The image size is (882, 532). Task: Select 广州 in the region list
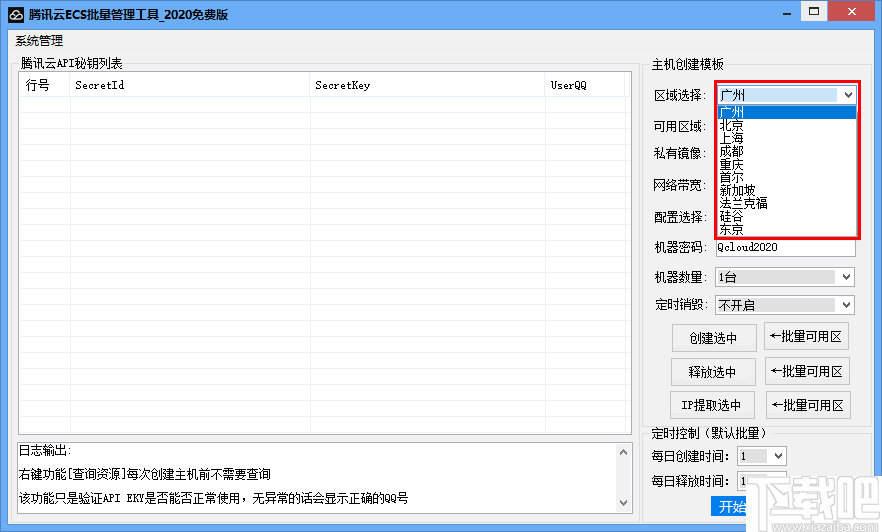click(787, 112)
